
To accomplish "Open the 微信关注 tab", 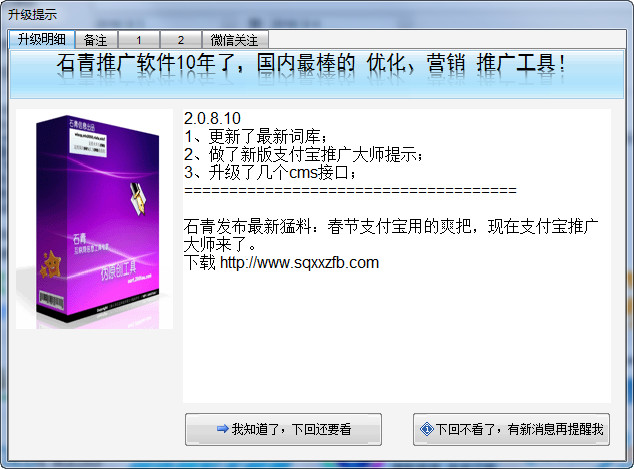I will tap(235, 40).
